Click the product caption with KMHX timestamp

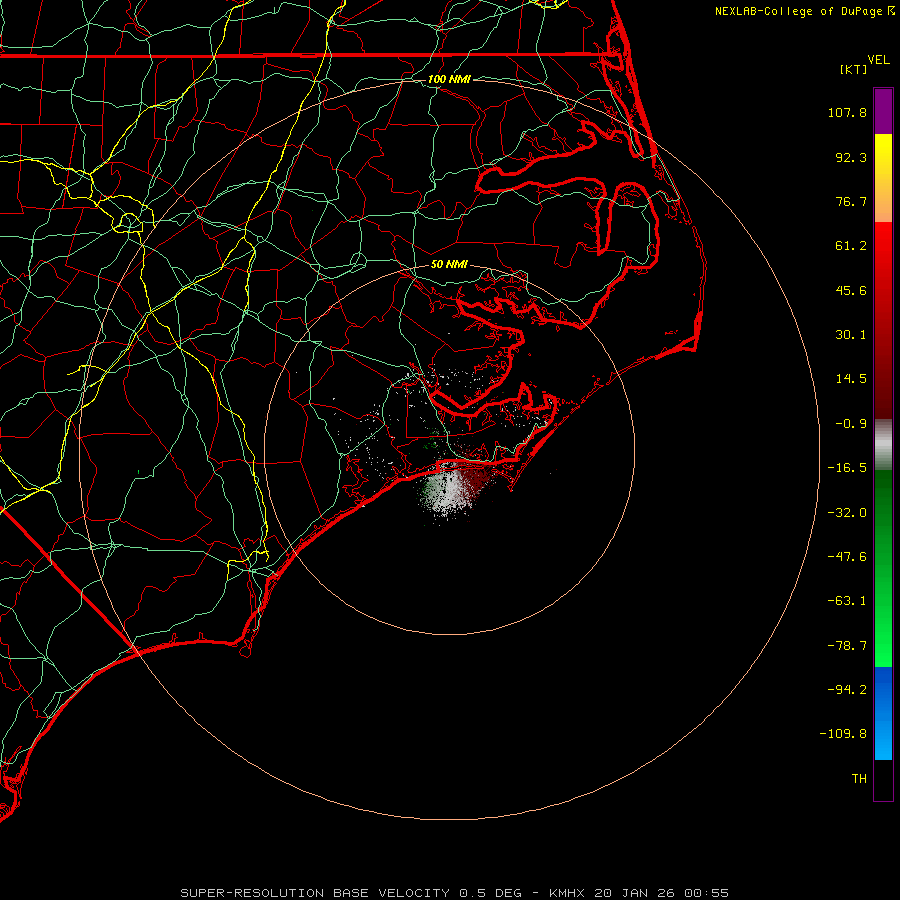tap(455, 893)
